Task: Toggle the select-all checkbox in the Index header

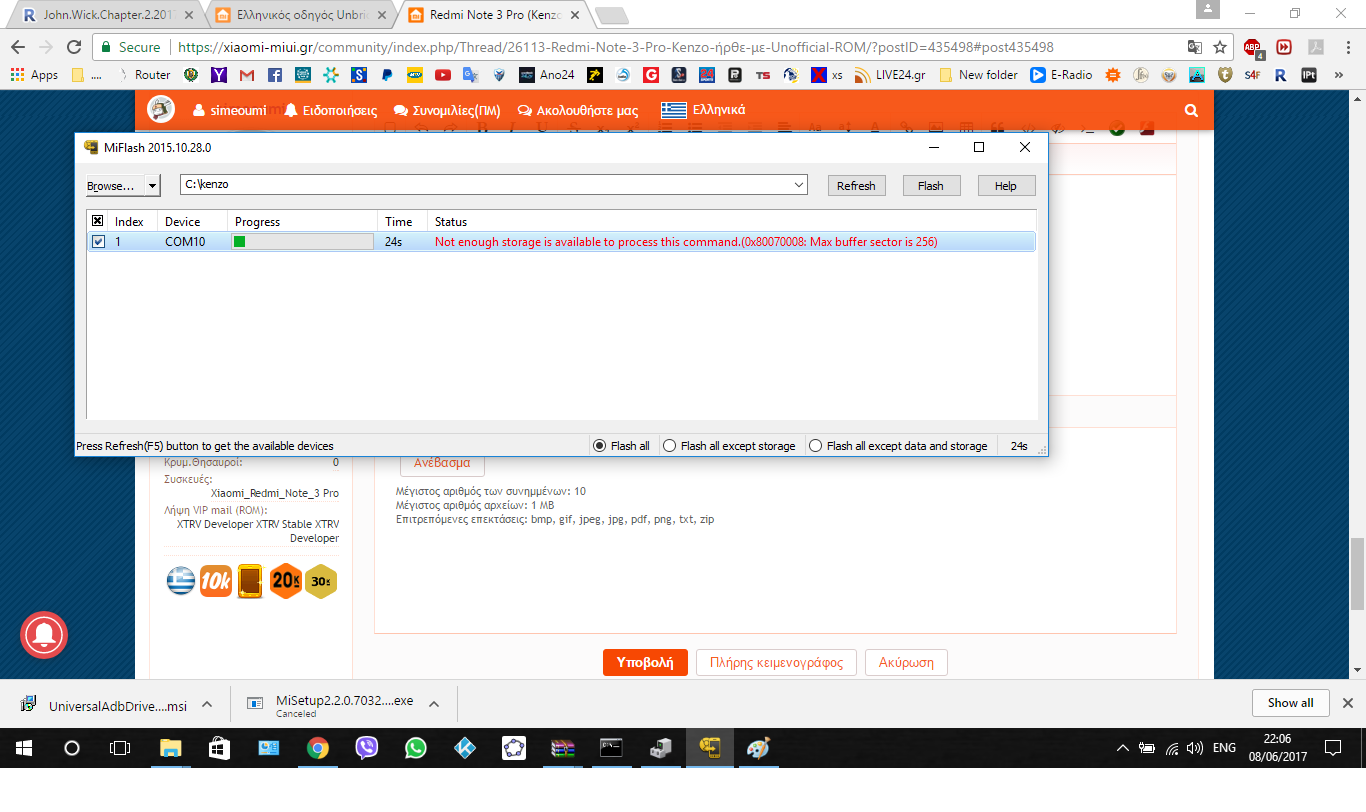Action: (98, 221)
